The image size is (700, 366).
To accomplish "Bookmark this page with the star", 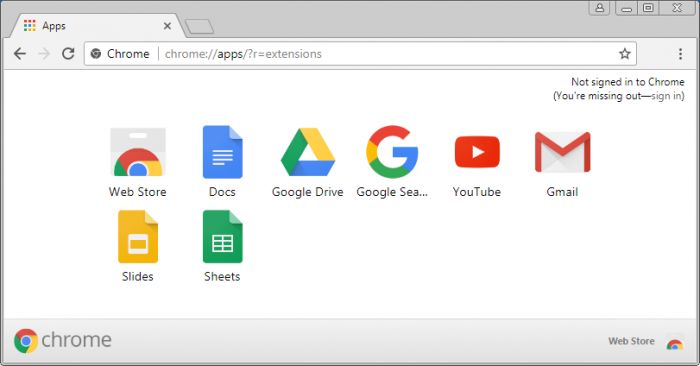I will click(x=625, y=54).
